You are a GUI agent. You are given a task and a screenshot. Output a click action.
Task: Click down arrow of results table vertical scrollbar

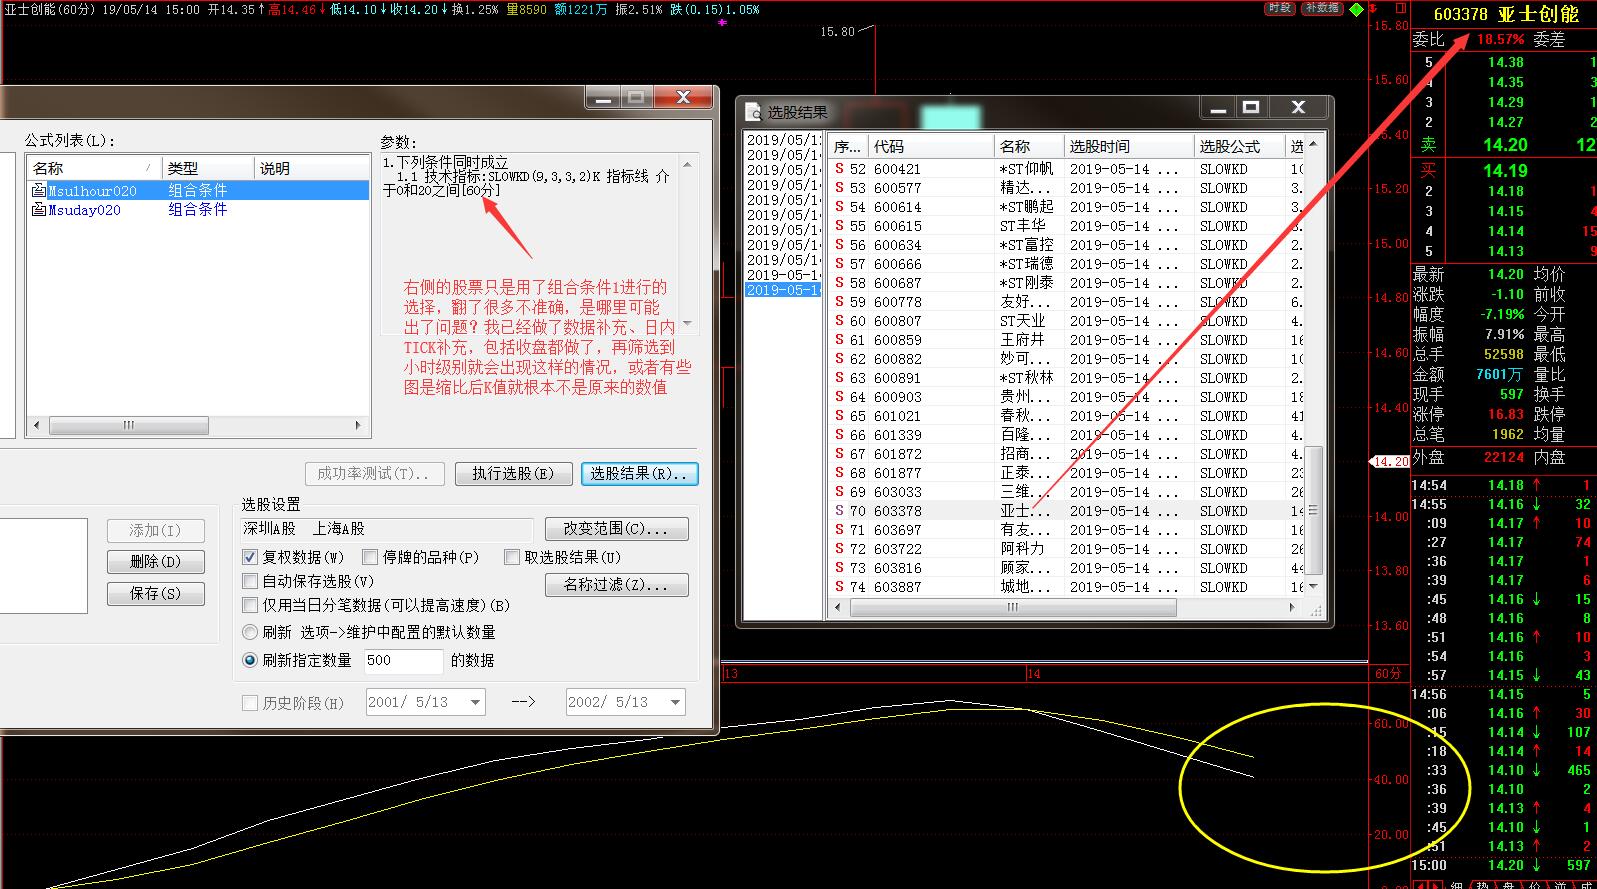coord(1314,587)
